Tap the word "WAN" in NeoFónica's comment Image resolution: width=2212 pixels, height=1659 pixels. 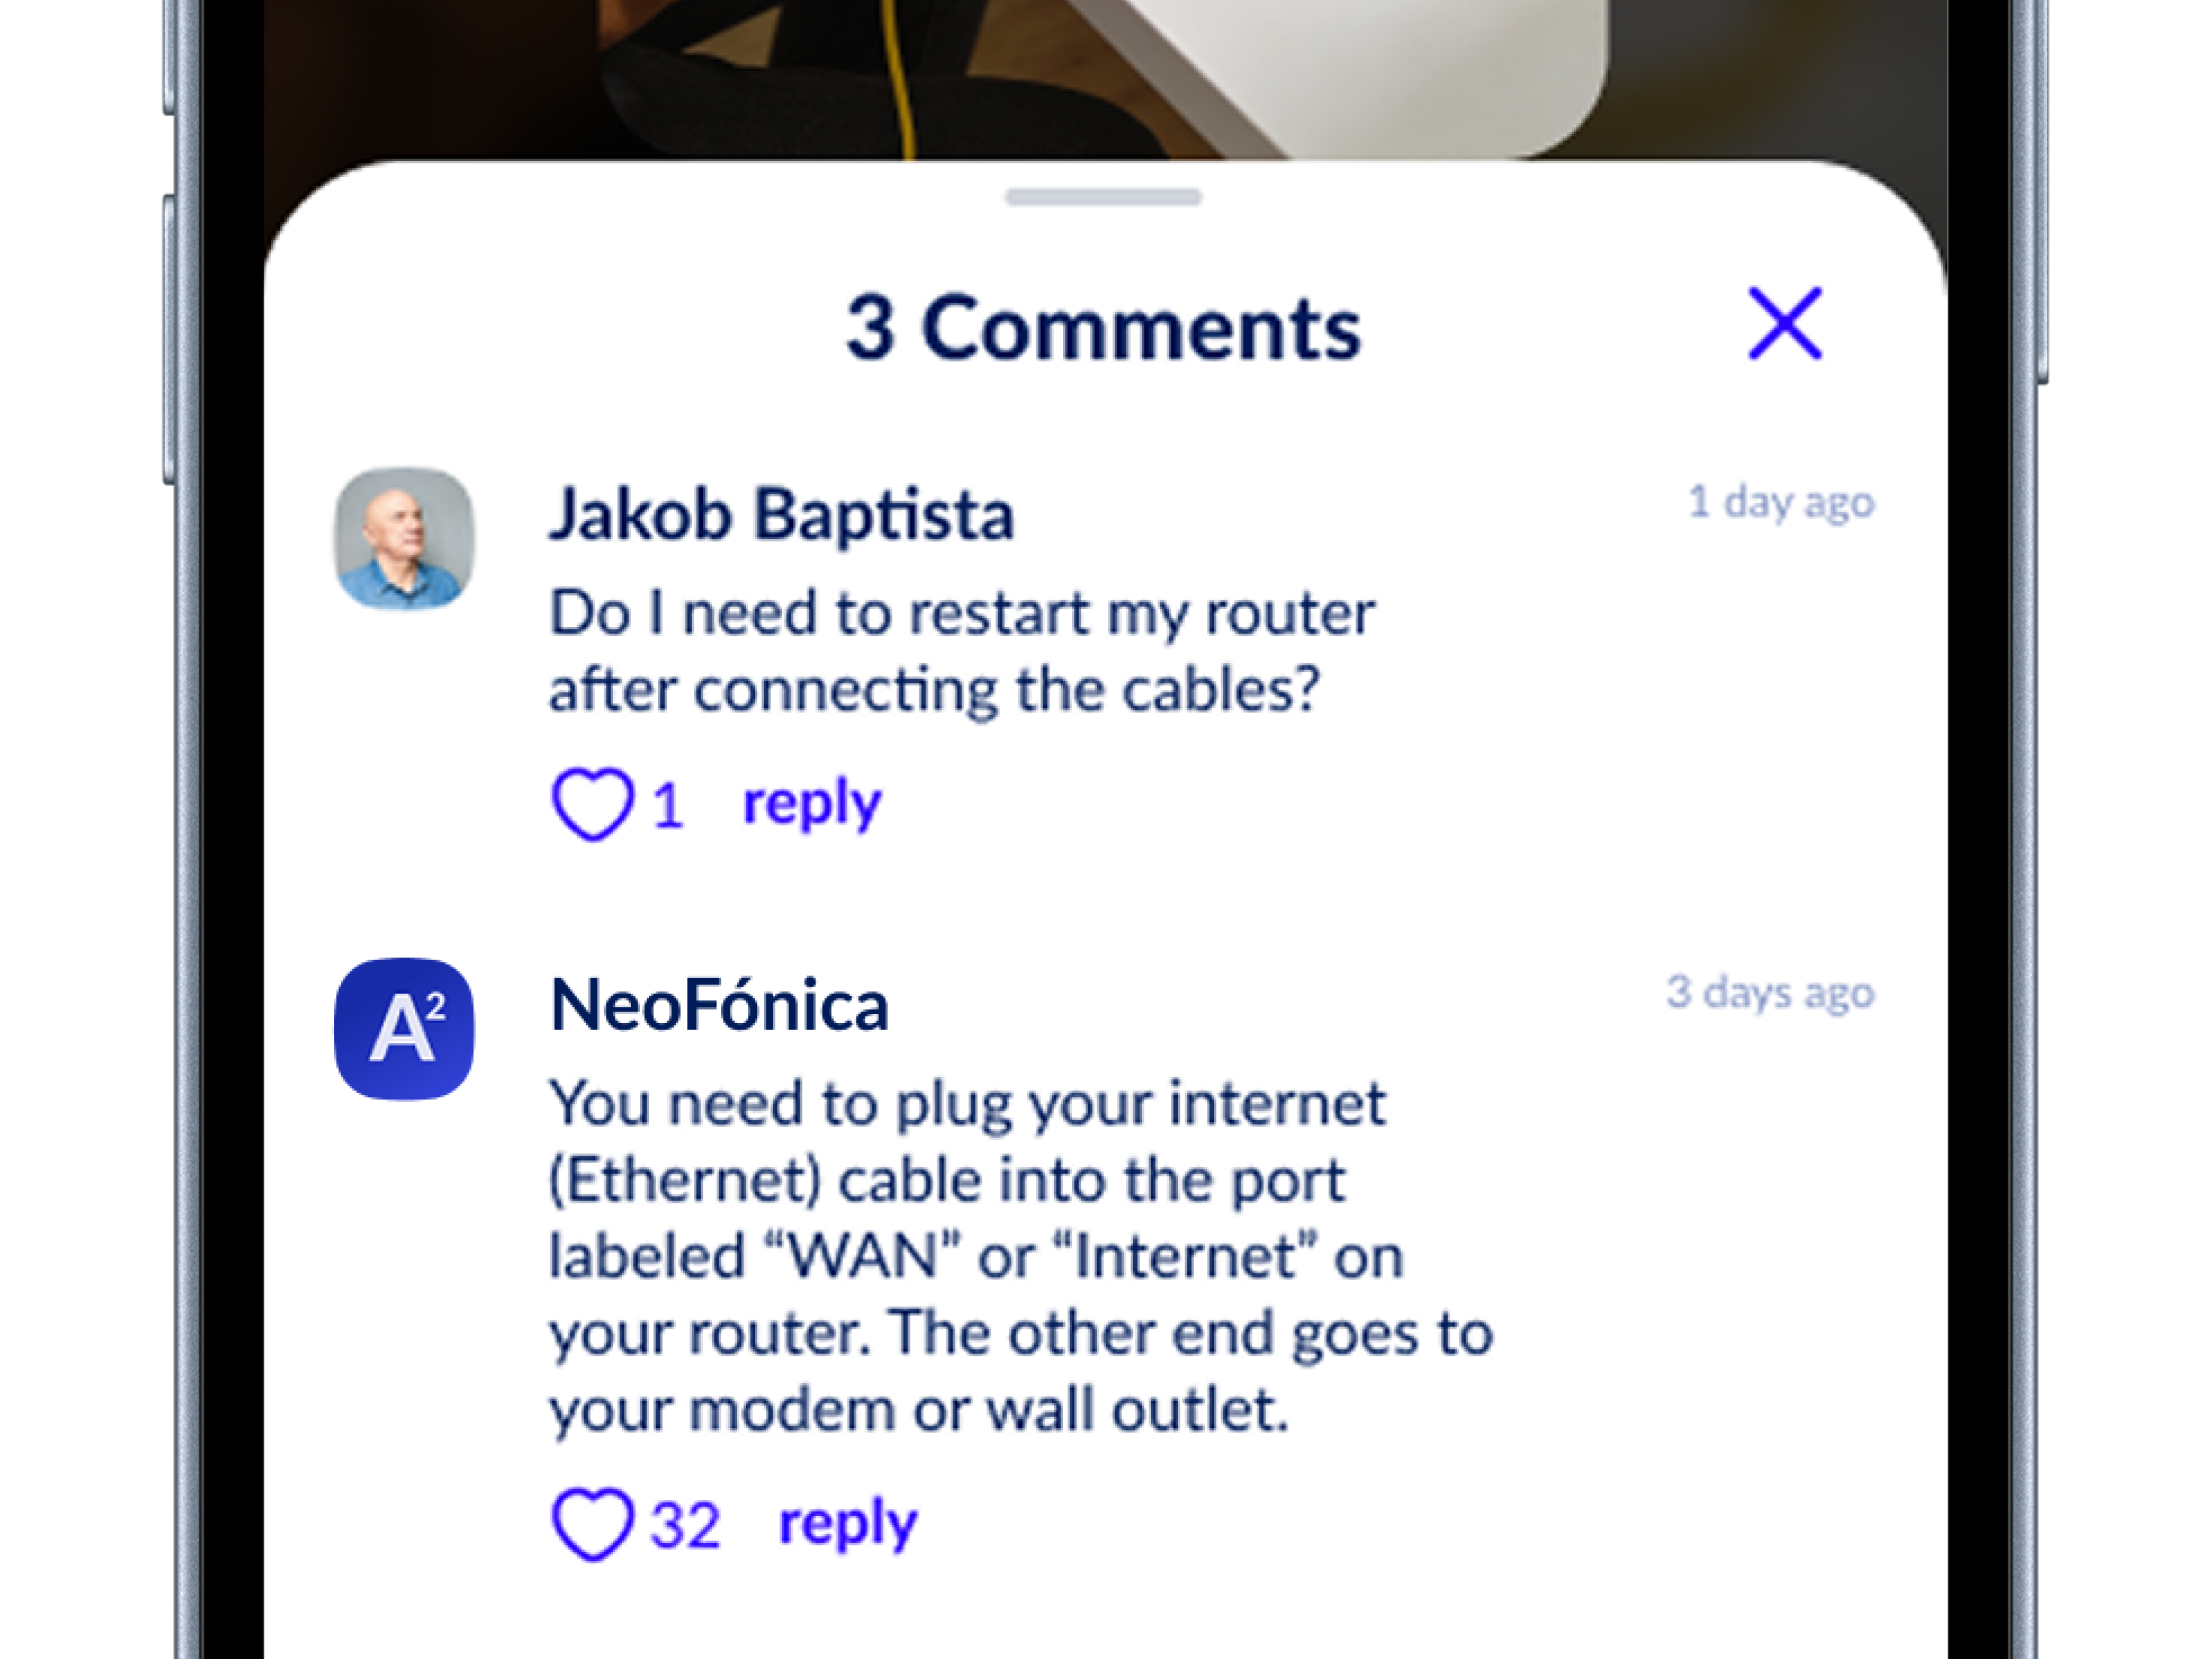point(863,1257)
